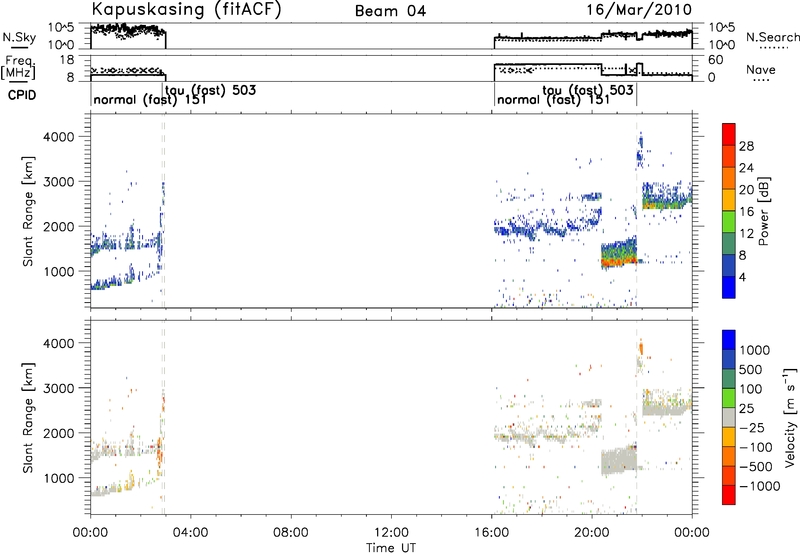Click the "20" tick on Power color bar
800x554 pixels.
pos(746,190)
